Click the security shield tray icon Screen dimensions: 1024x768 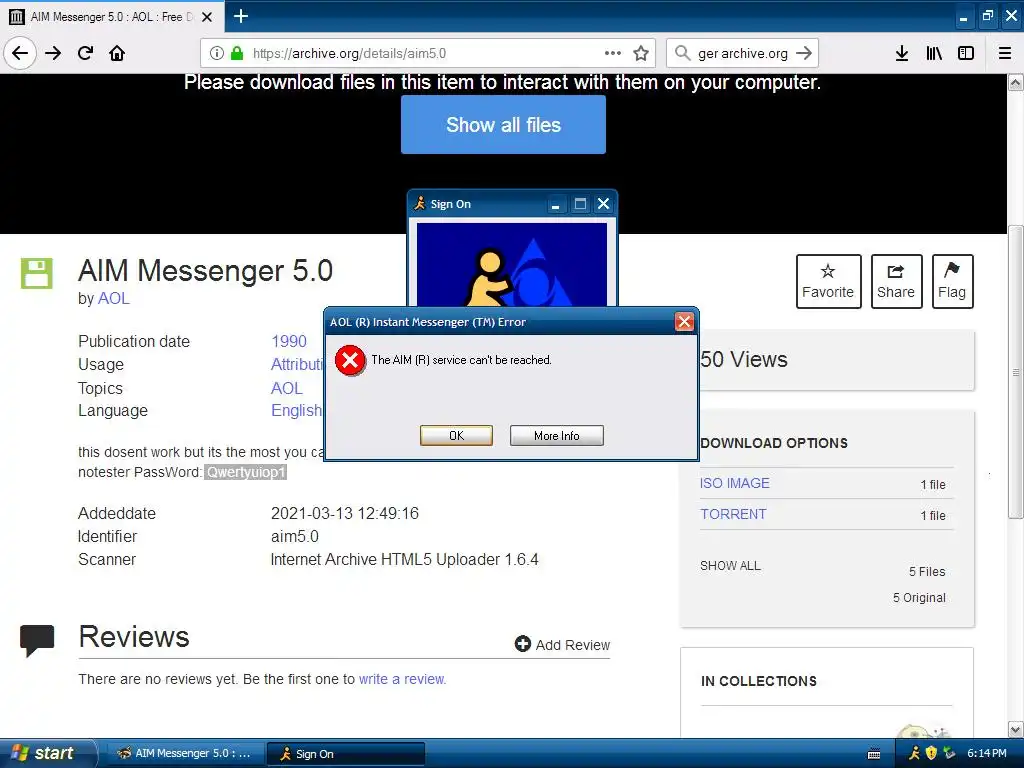pos(931,753)
